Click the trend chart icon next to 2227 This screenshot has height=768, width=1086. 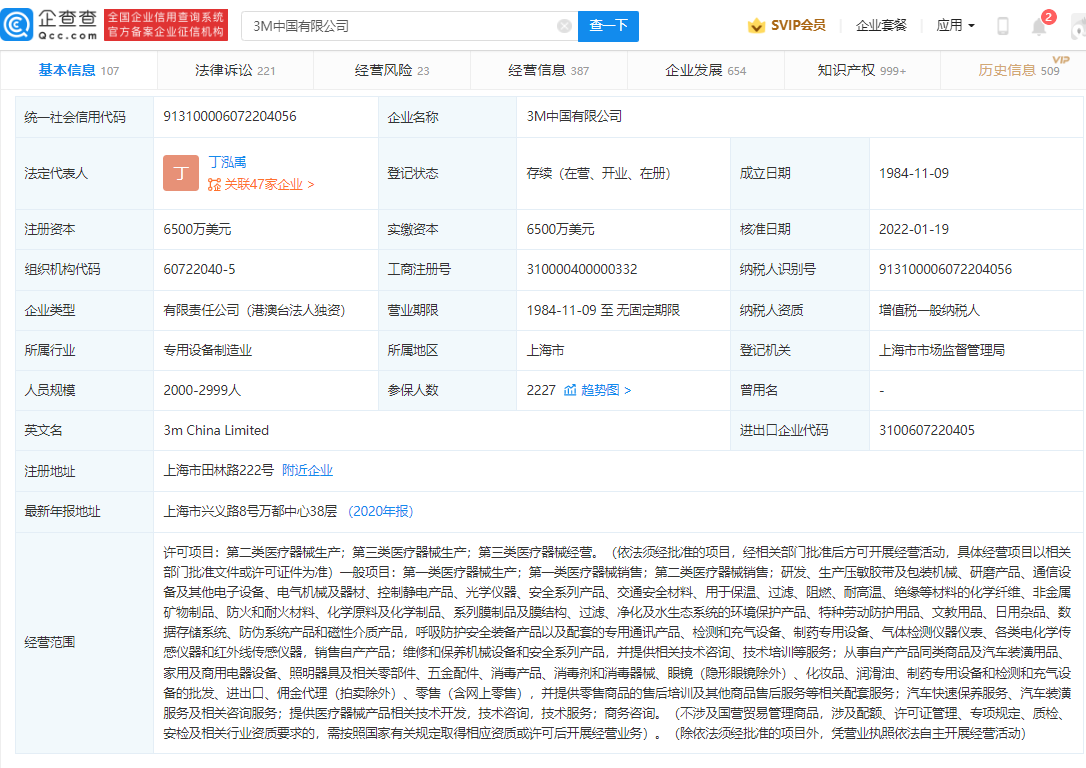[570, 390]
